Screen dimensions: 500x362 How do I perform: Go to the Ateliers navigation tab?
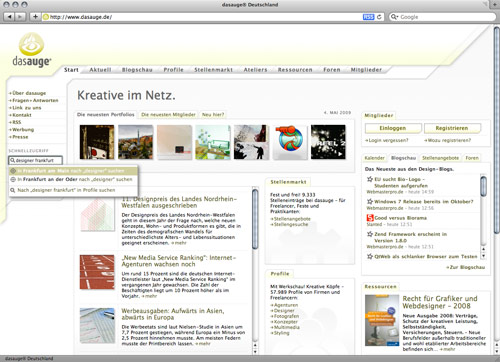[255, 70]
